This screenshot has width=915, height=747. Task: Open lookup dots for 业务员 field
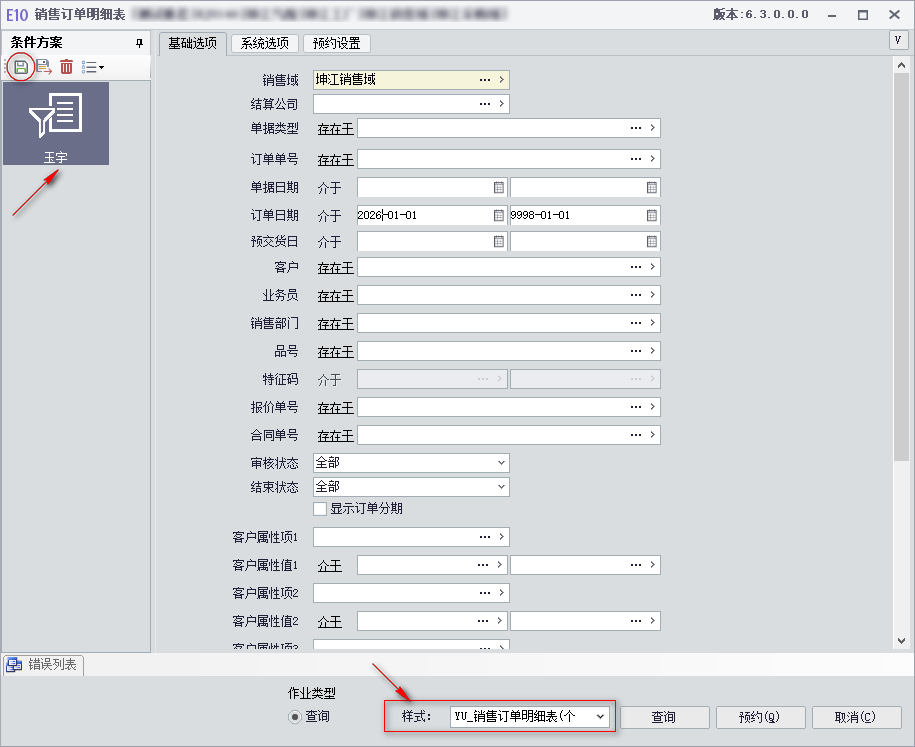636,295
